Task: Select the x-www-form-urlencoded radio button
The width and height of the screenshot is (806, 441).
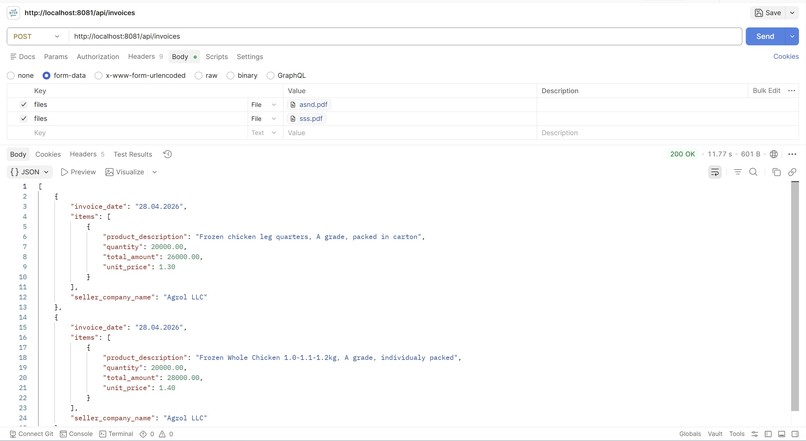Action: 98,76
